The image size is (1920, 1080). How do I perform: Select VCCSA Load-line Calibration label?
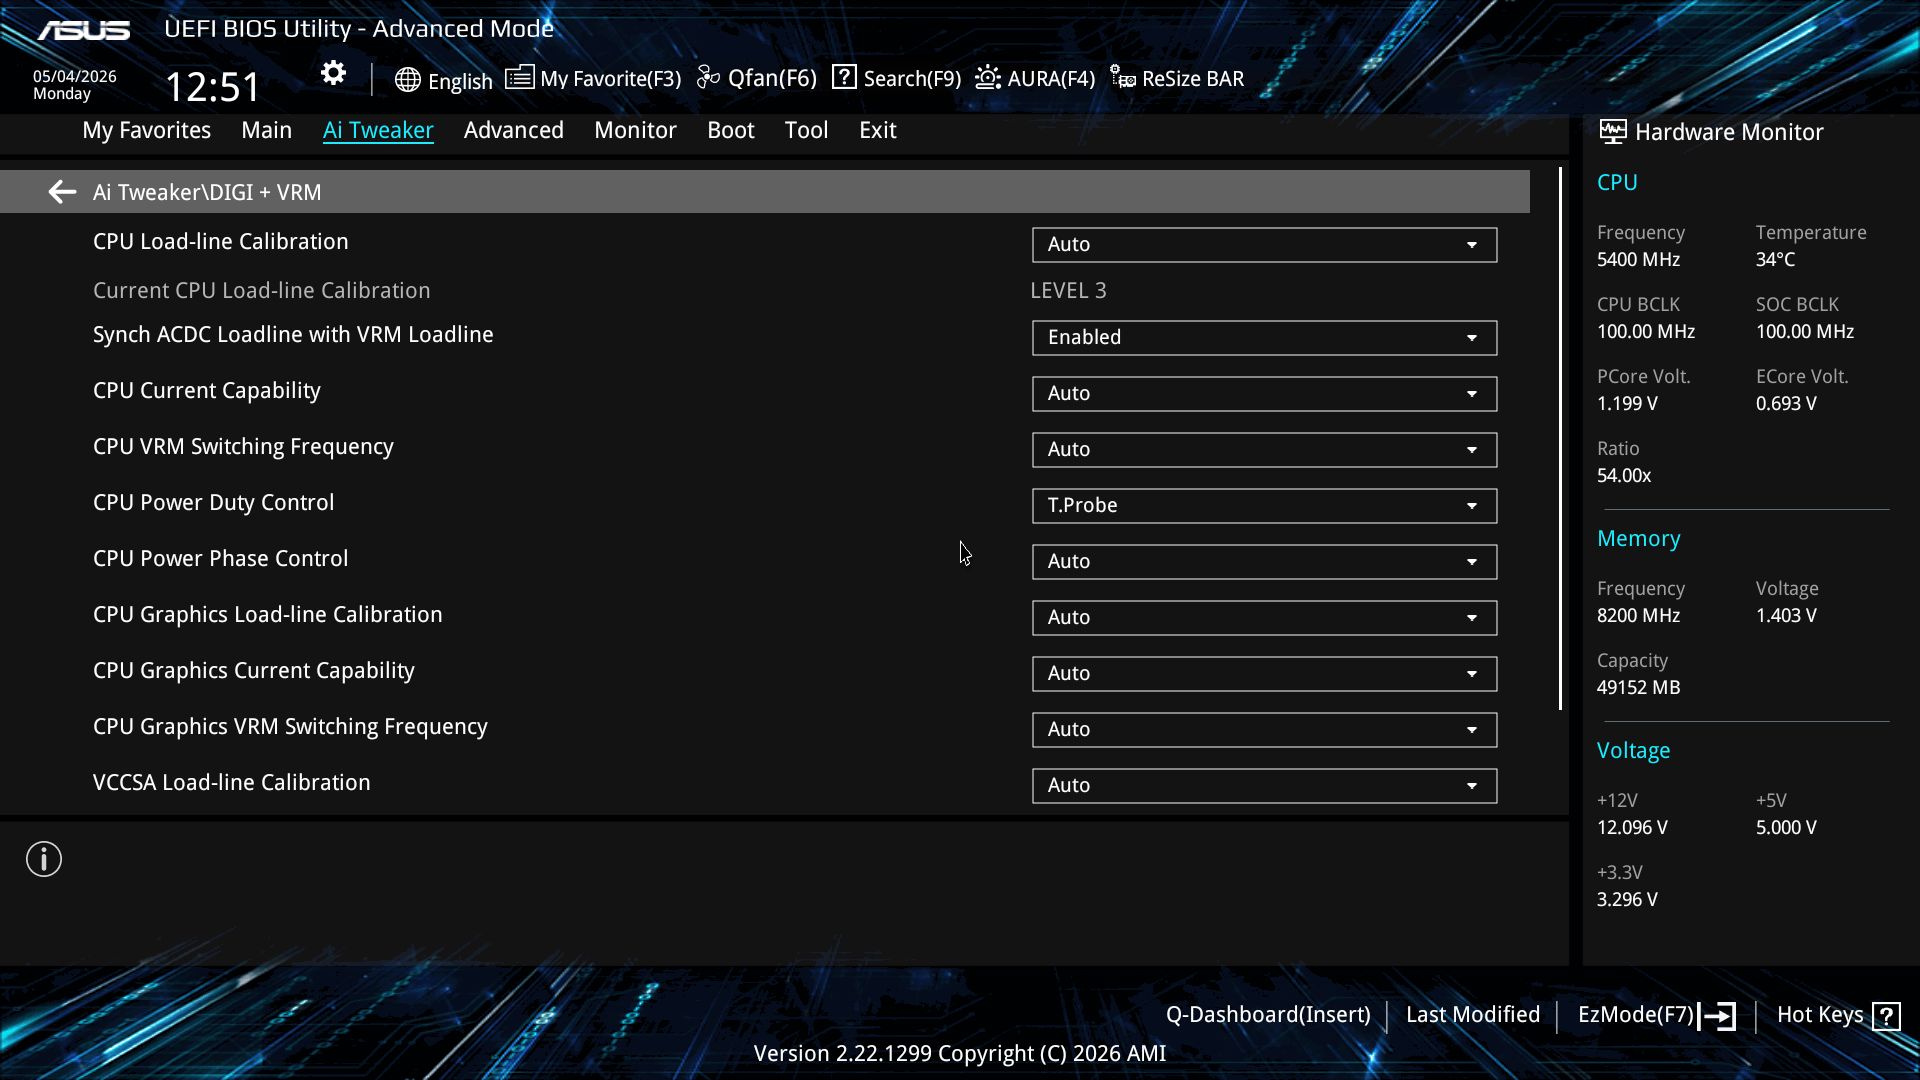tap(232, 783)
